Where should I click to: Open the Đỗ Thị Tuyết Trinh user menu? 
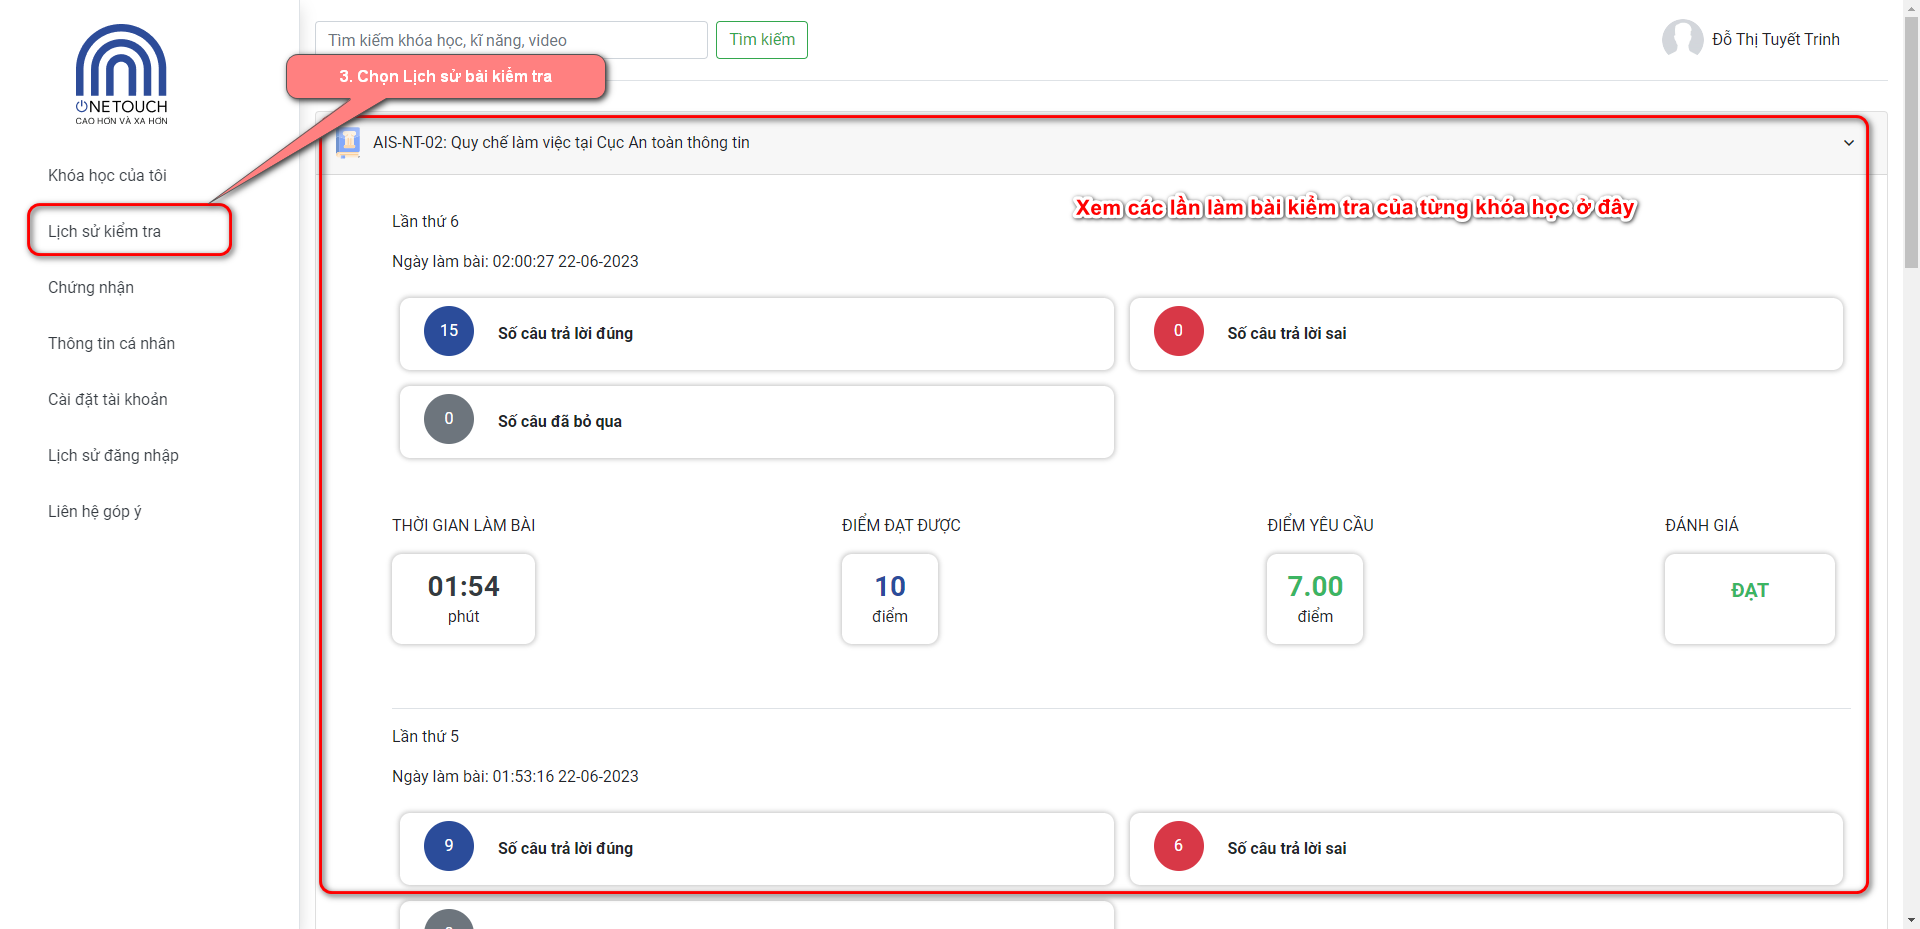[x=1775, y=39]
